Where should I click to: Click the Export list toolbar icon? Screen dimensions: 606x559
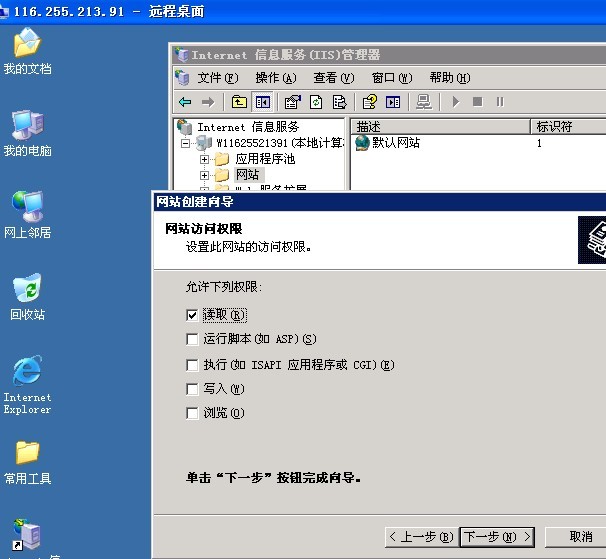click(x=339, y=102)
